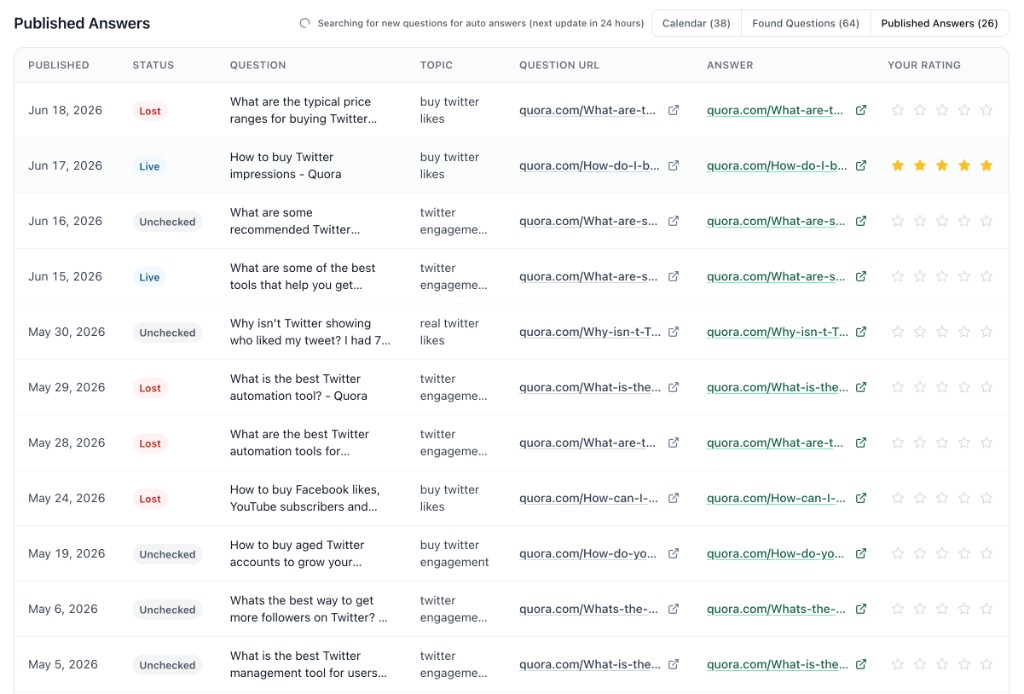Viewport: 1024px width, 694px height.
Task: Open external link icon for May 24 answer
Action: [861, 499]
